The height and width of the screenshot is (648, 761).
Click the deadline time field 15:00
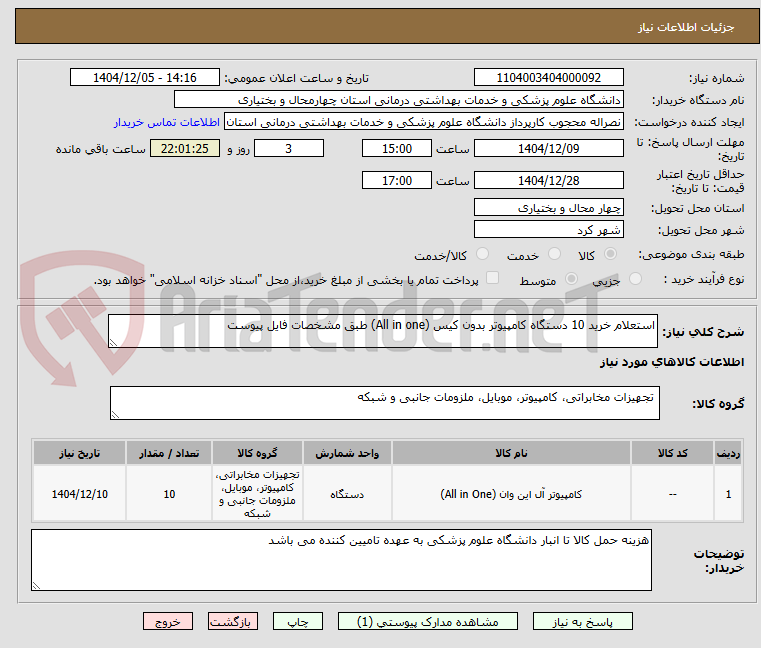[x=397, y=149]
